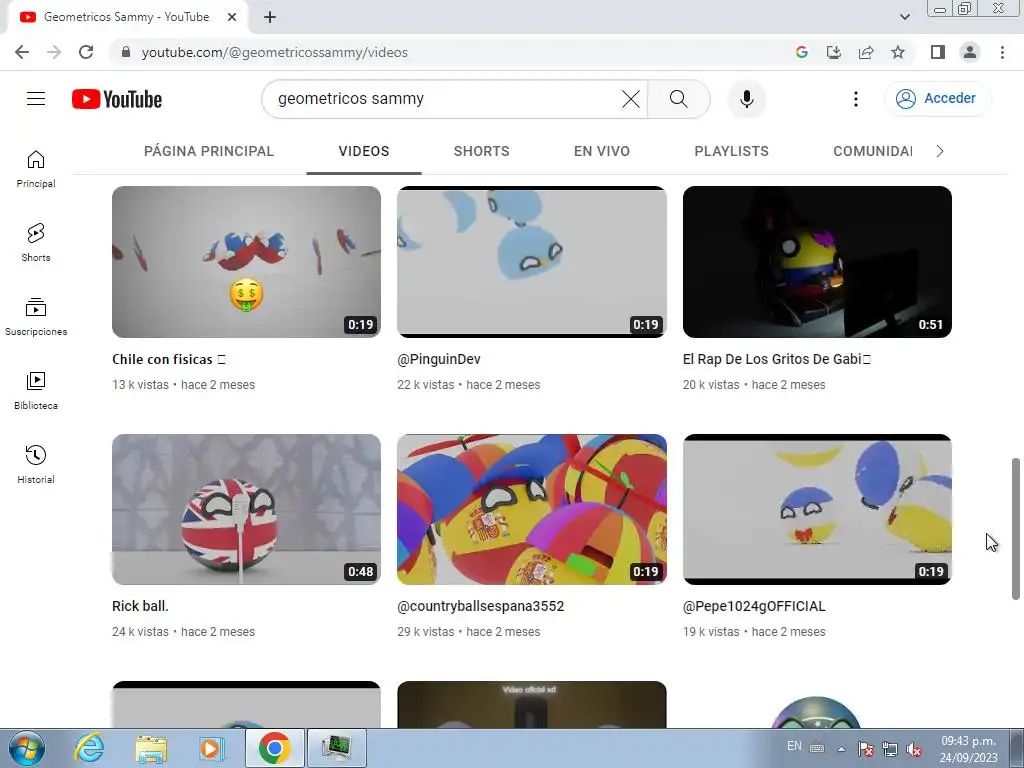Click the Chrome taskbar button

click(x=274, y=748)
